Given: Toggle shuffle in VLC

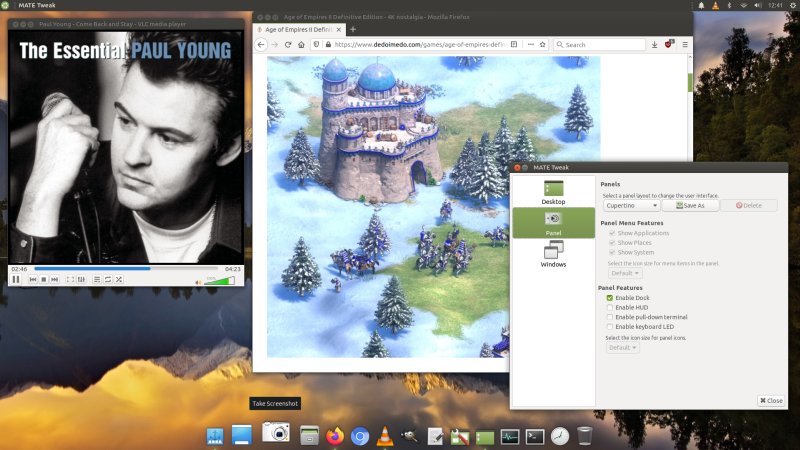Looking at the screenshot, I should click(x=119, y=280).
